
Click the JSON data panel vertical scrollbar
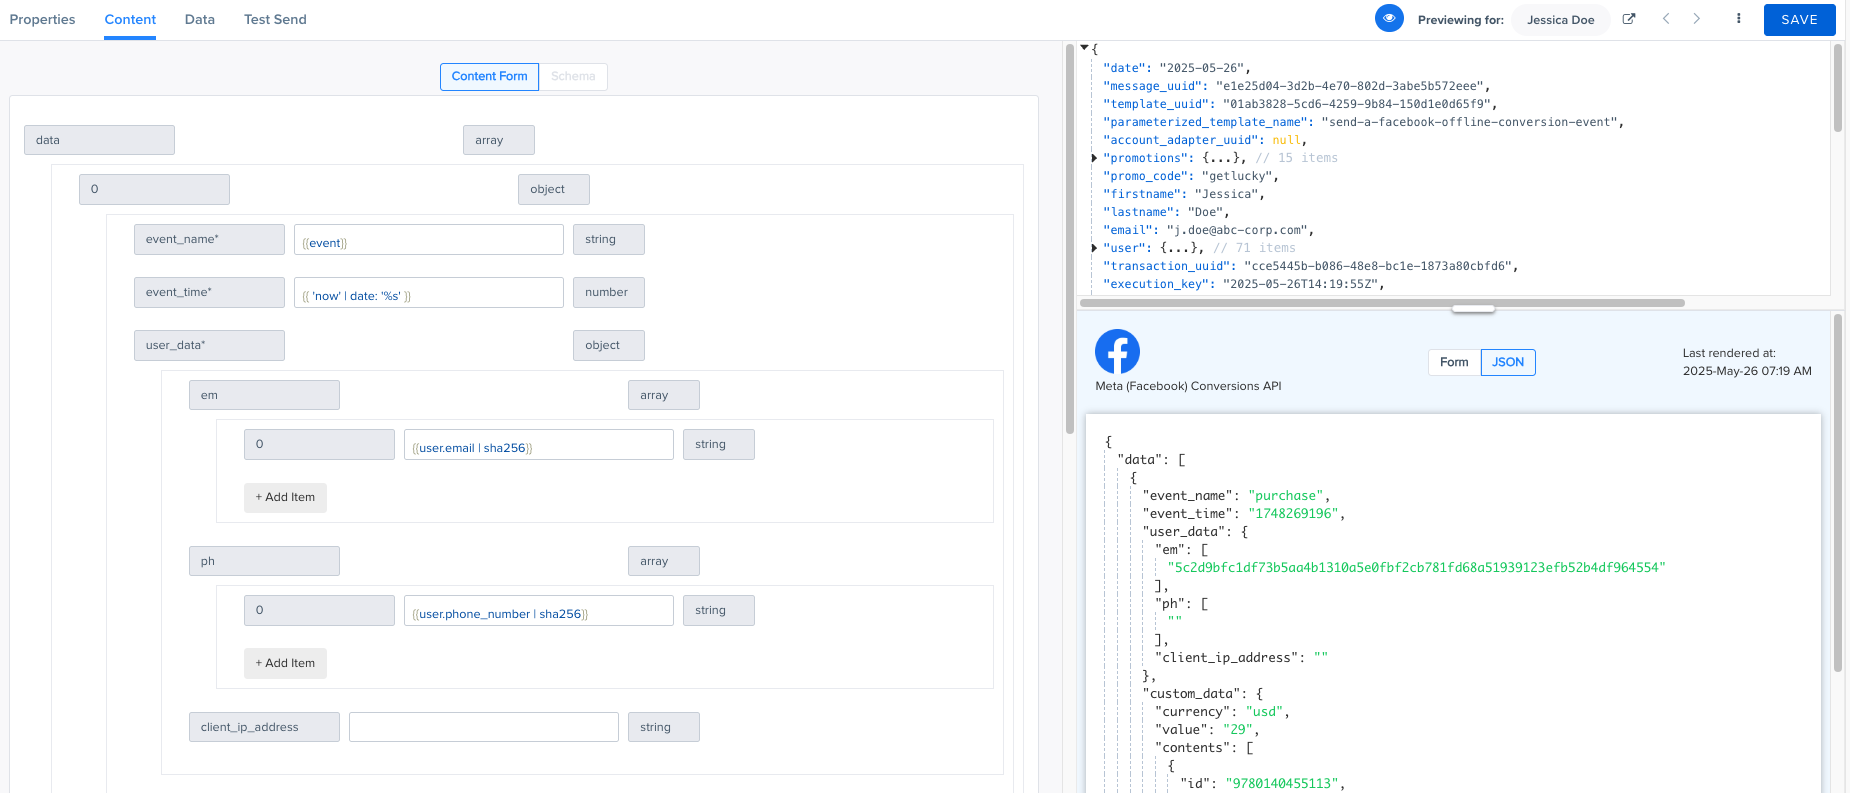(x=1837, y=88)
